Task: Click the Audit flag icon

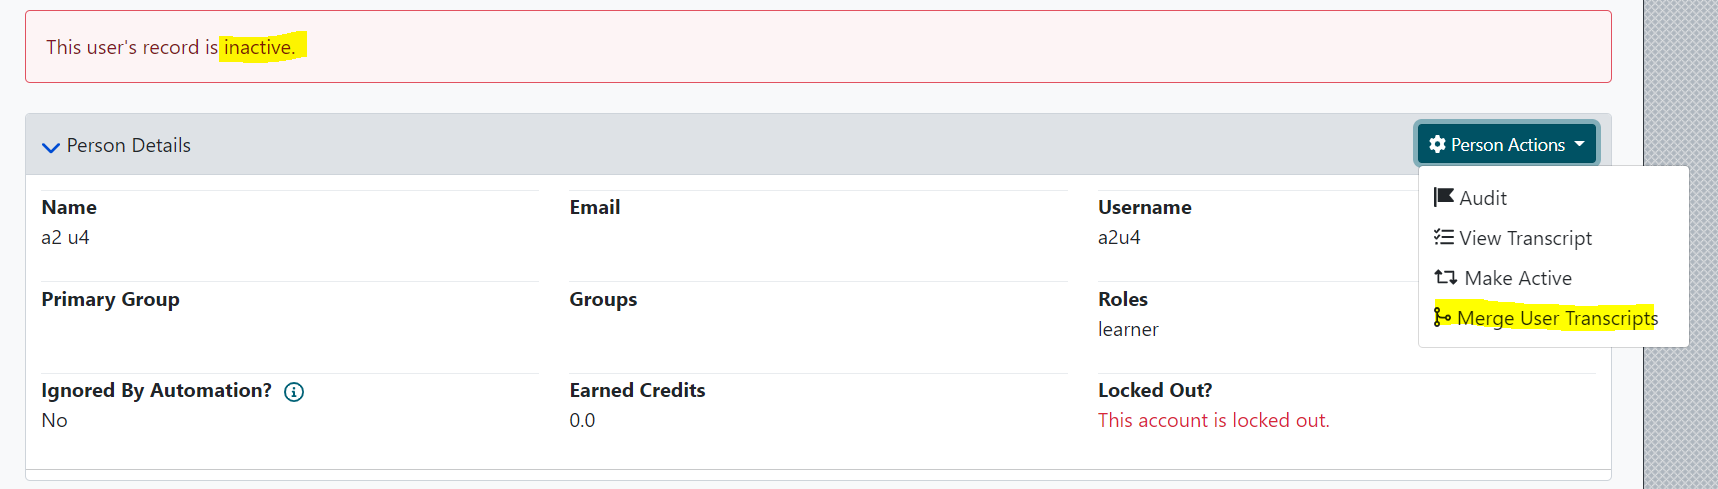Action: (x=1443, y=197)
